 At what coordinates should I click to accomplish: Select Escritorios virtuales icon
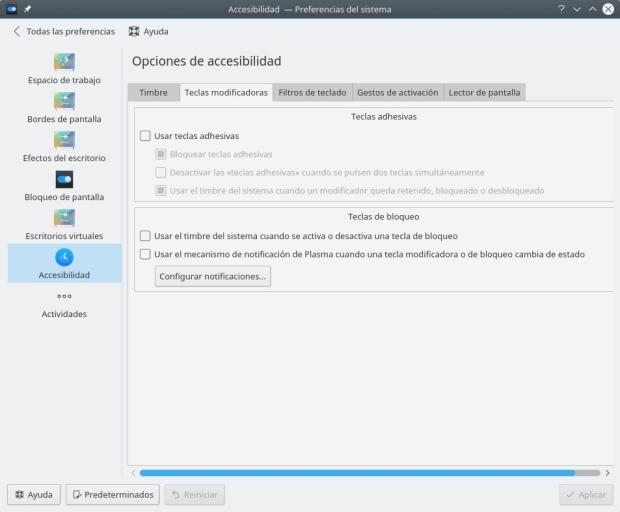coord(64,217)
